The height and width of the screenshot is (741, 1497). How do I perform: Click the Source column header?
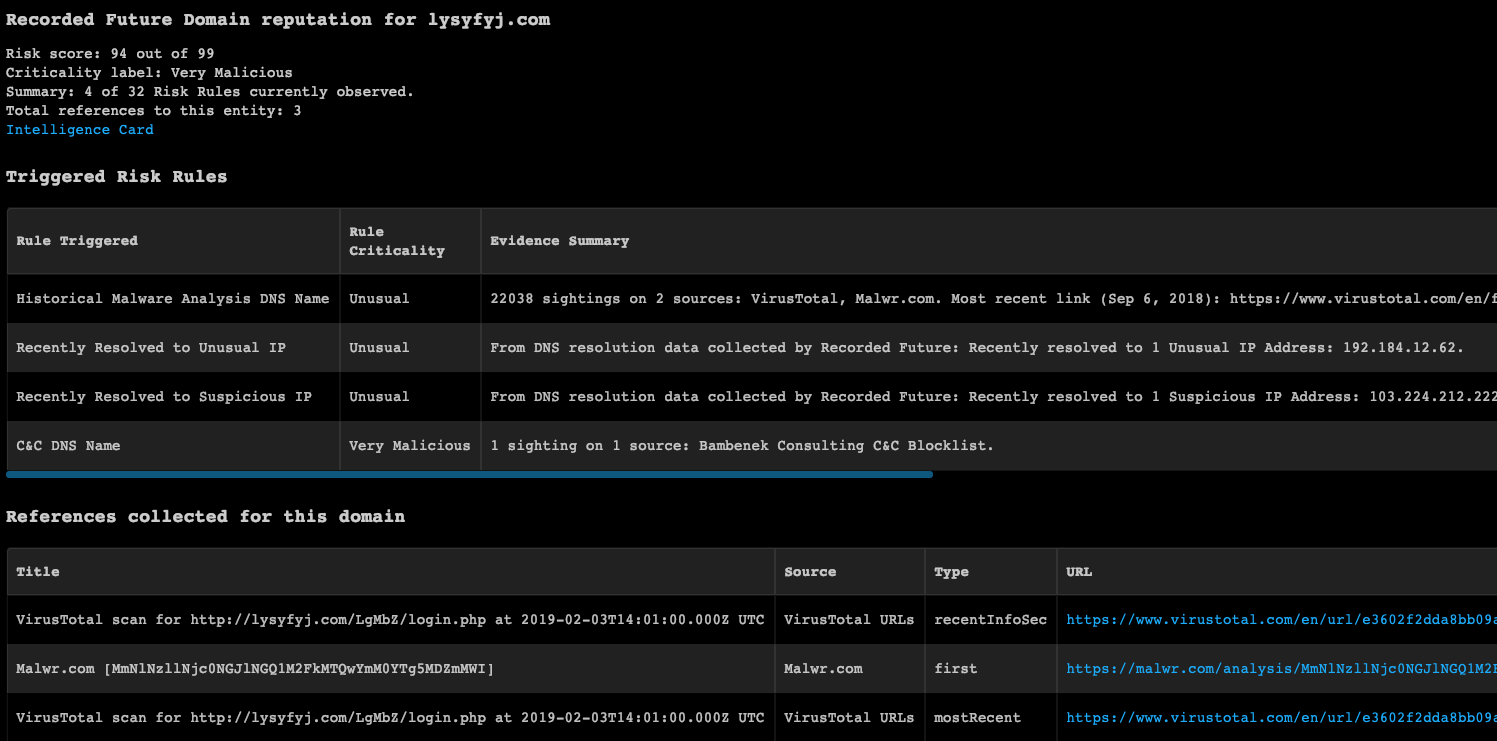[810, 572]
